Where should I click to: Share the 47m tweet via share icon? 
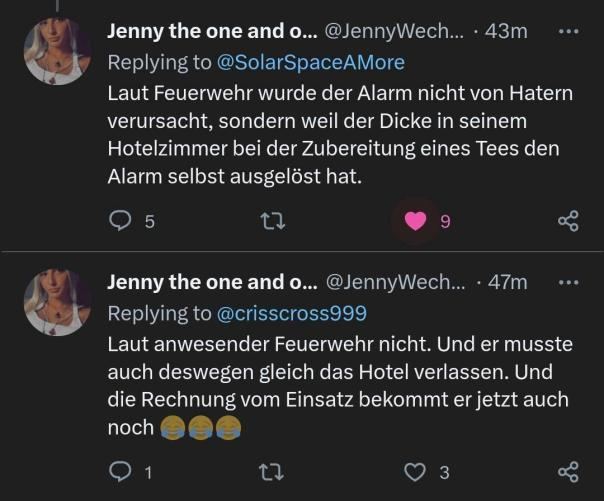(568, 472)
